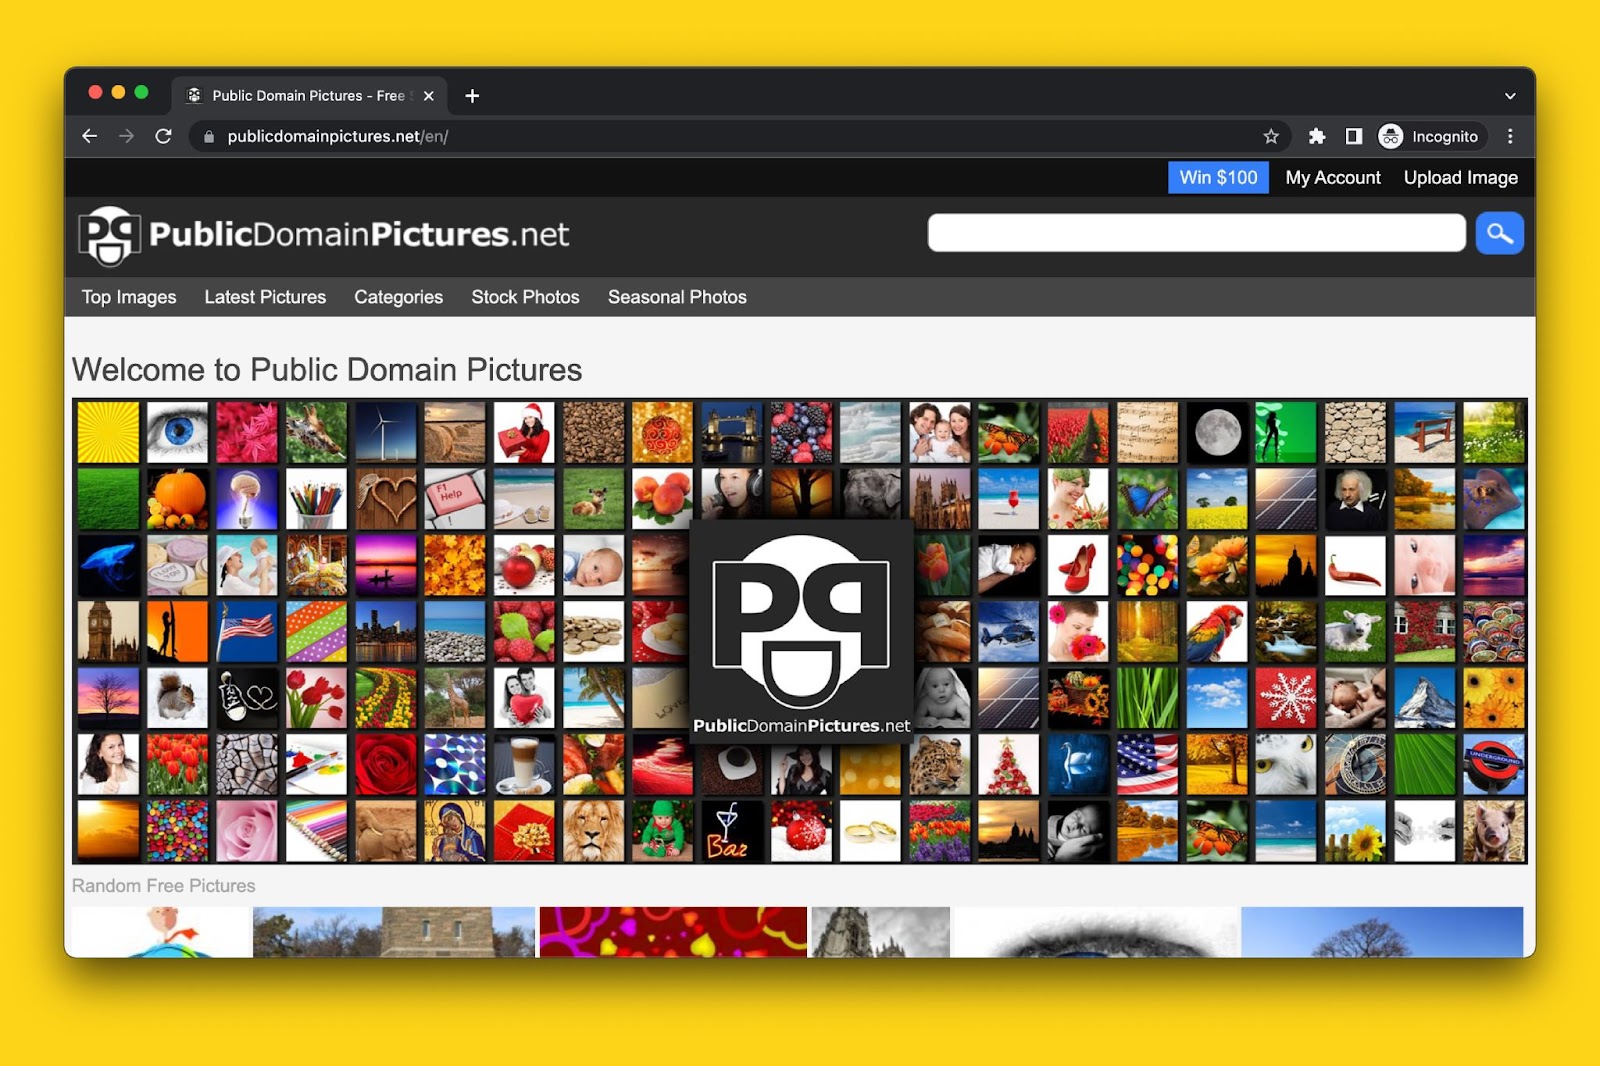This screenshot has height=1066, width=1600.
Task: Bookmark this page with the star icon
Action: point(1271,136)
